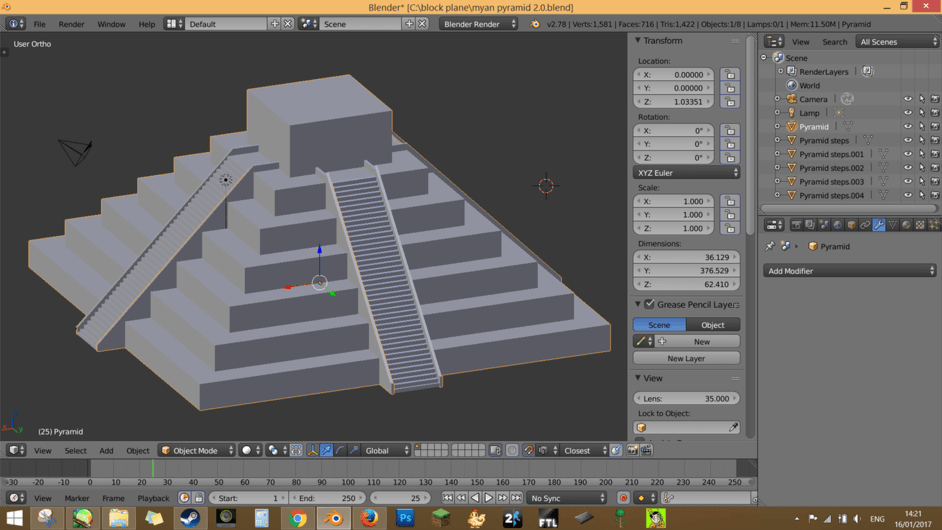Toggle visibility of Pyramid steps.004
Viewport: 942px width, 530px height.
[x=908, y=195]
